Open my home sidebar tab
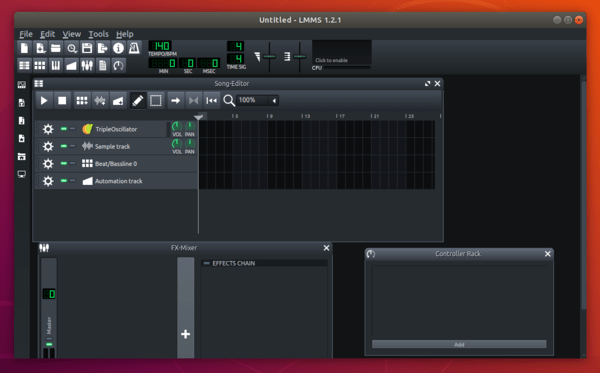The width and height of the screenshot is (600, 373). coord(22,156)
